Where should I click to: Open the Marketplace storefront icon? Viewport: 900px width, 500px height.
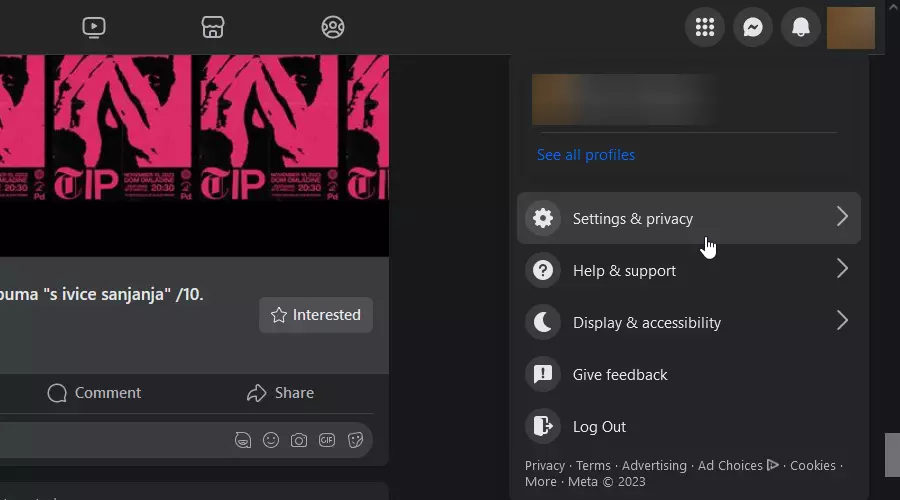coord(213,27)
